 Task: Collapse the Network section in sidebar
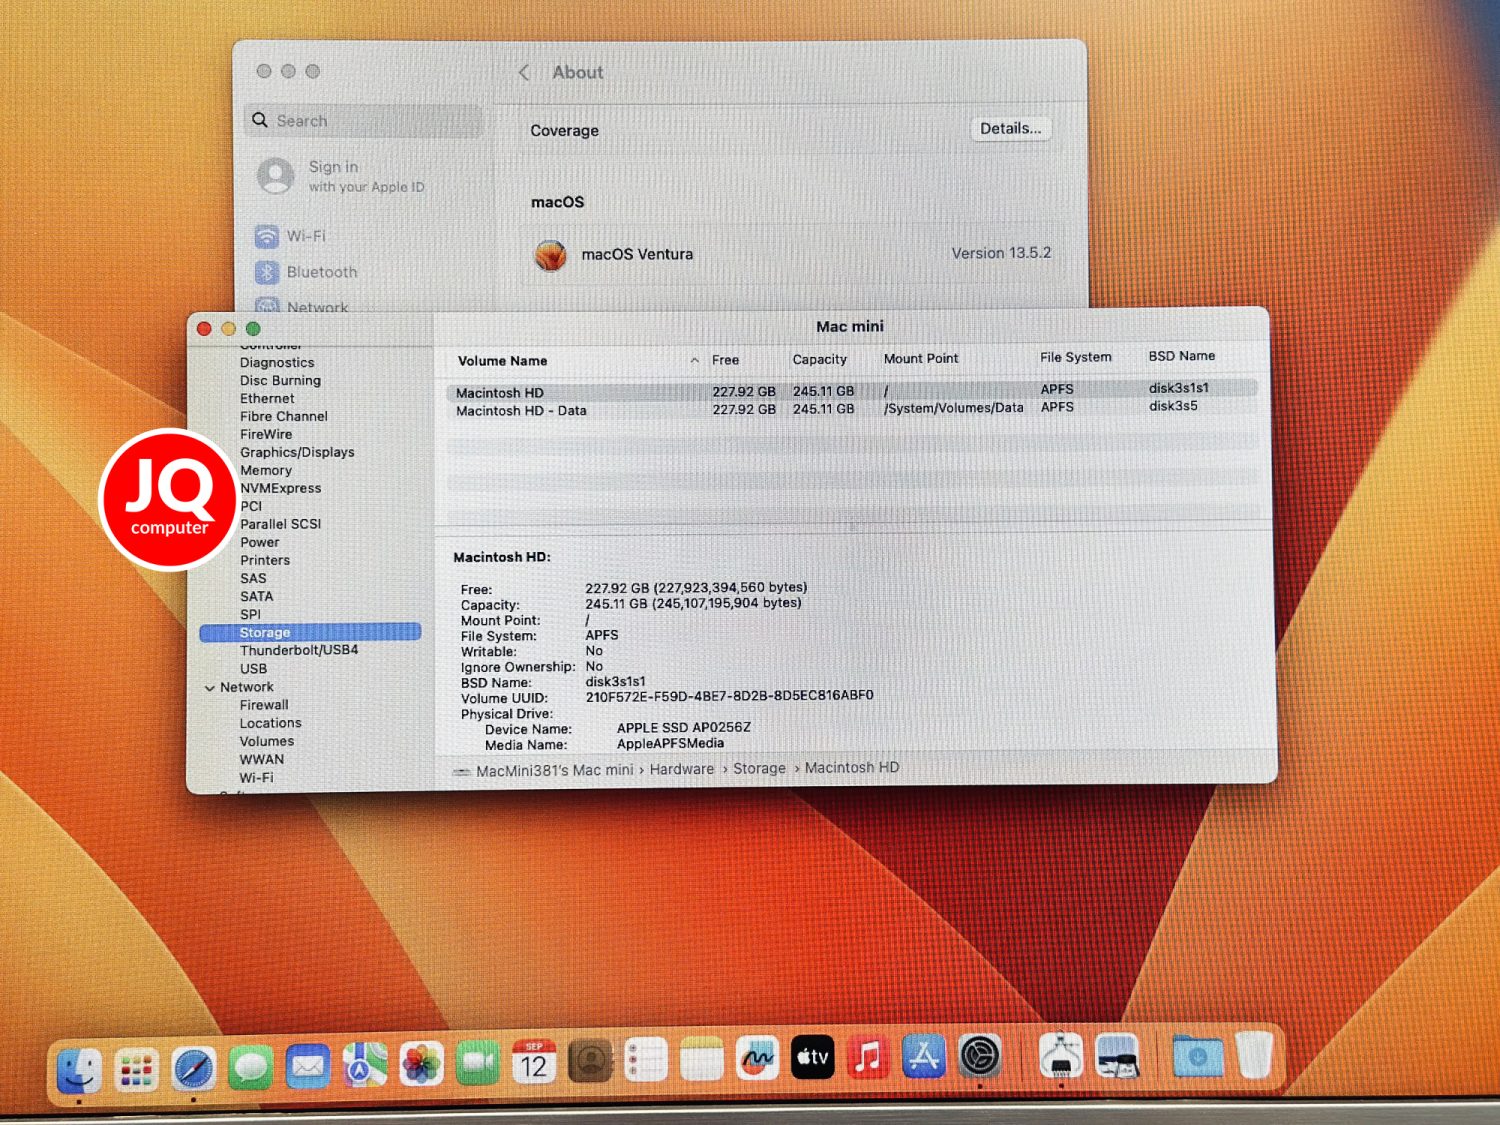(210, 688)
